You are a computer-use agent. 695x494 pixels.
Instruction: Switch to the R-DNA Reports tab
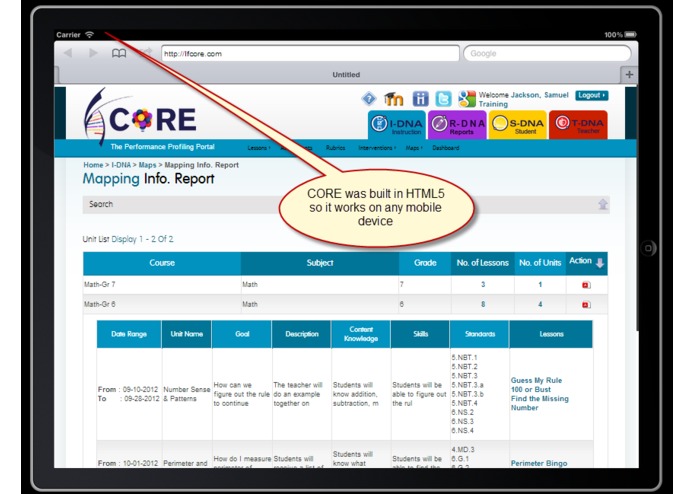(457, 125)
